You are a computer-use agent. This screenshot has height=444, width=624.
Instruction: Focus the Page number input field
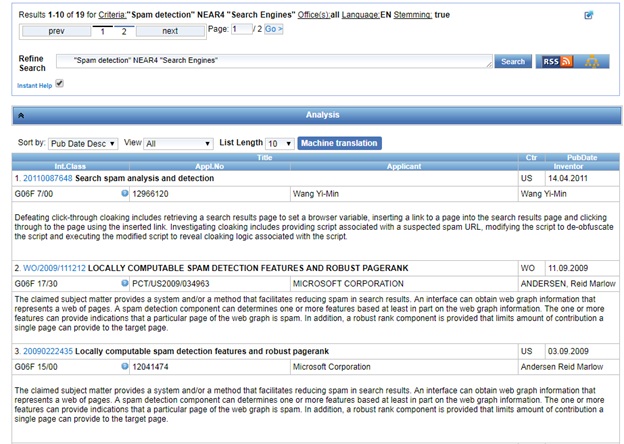(242, 29)
